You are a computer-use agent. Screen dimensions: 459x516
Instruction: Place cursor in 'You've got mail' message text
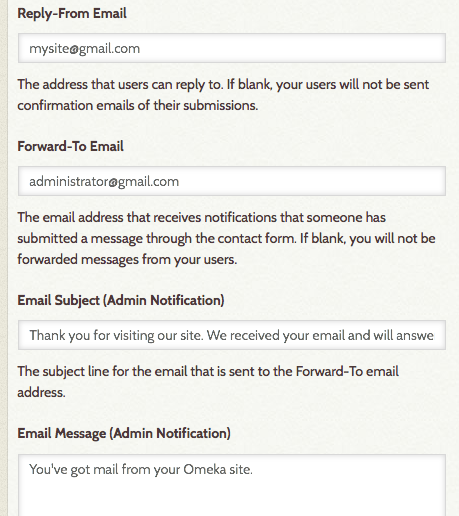(x=141, y=469)
